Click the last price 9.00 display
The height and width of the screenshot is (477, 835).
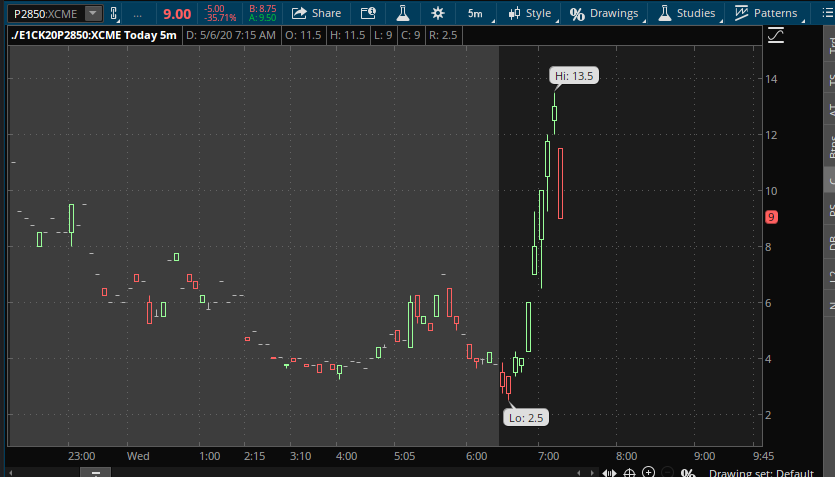[x=177, y=14]
